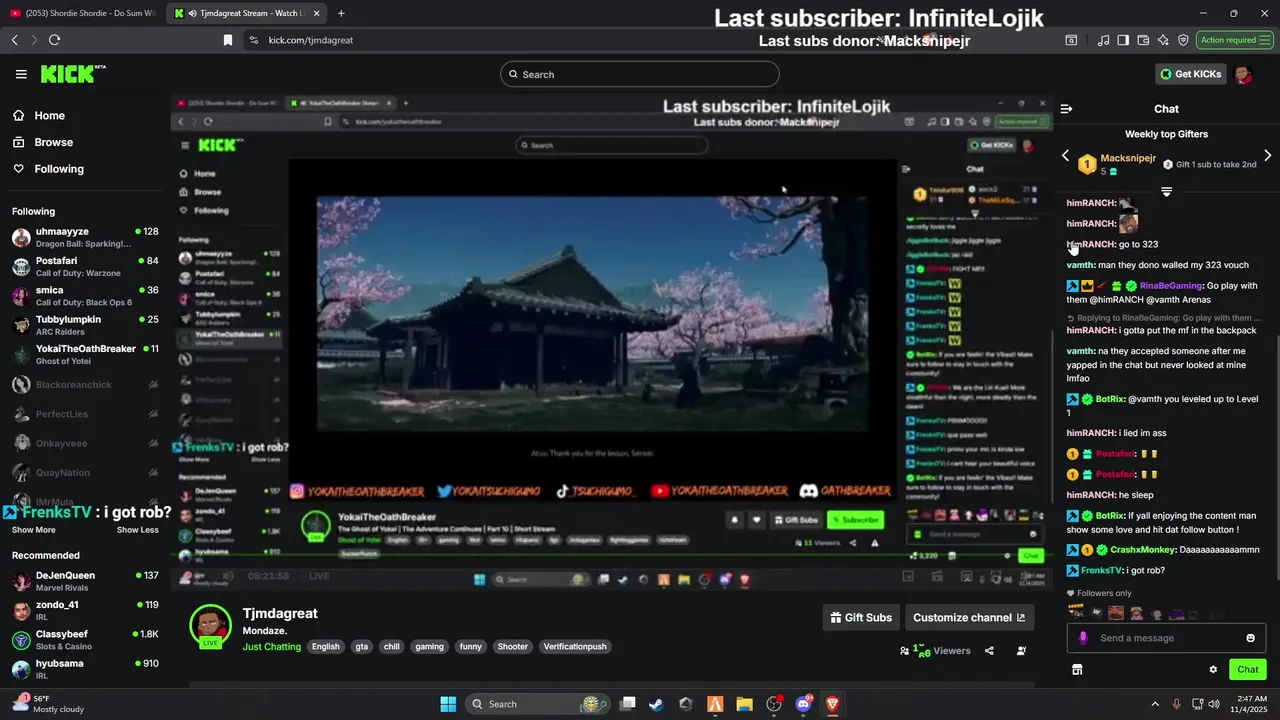
Task: Show next weekly top gifter
Action: point(1267,156)
